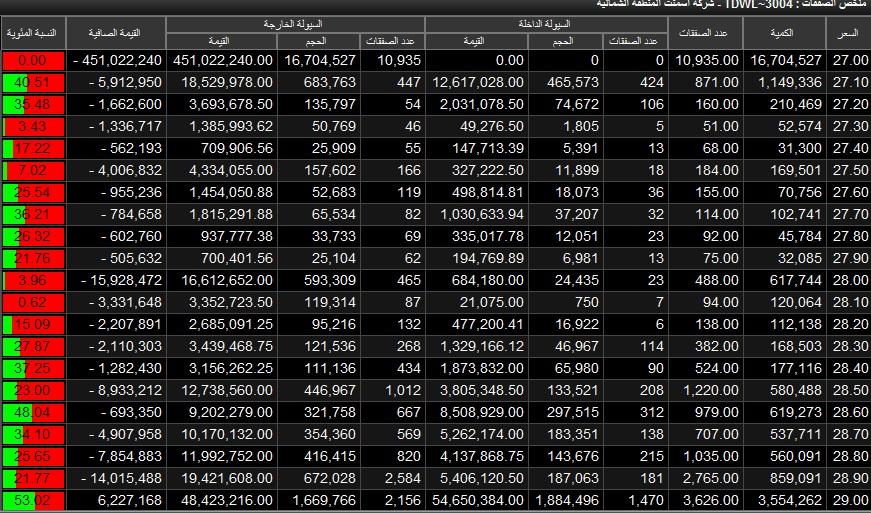Click outflow volume cell 1,669,766

pos(318,500)
